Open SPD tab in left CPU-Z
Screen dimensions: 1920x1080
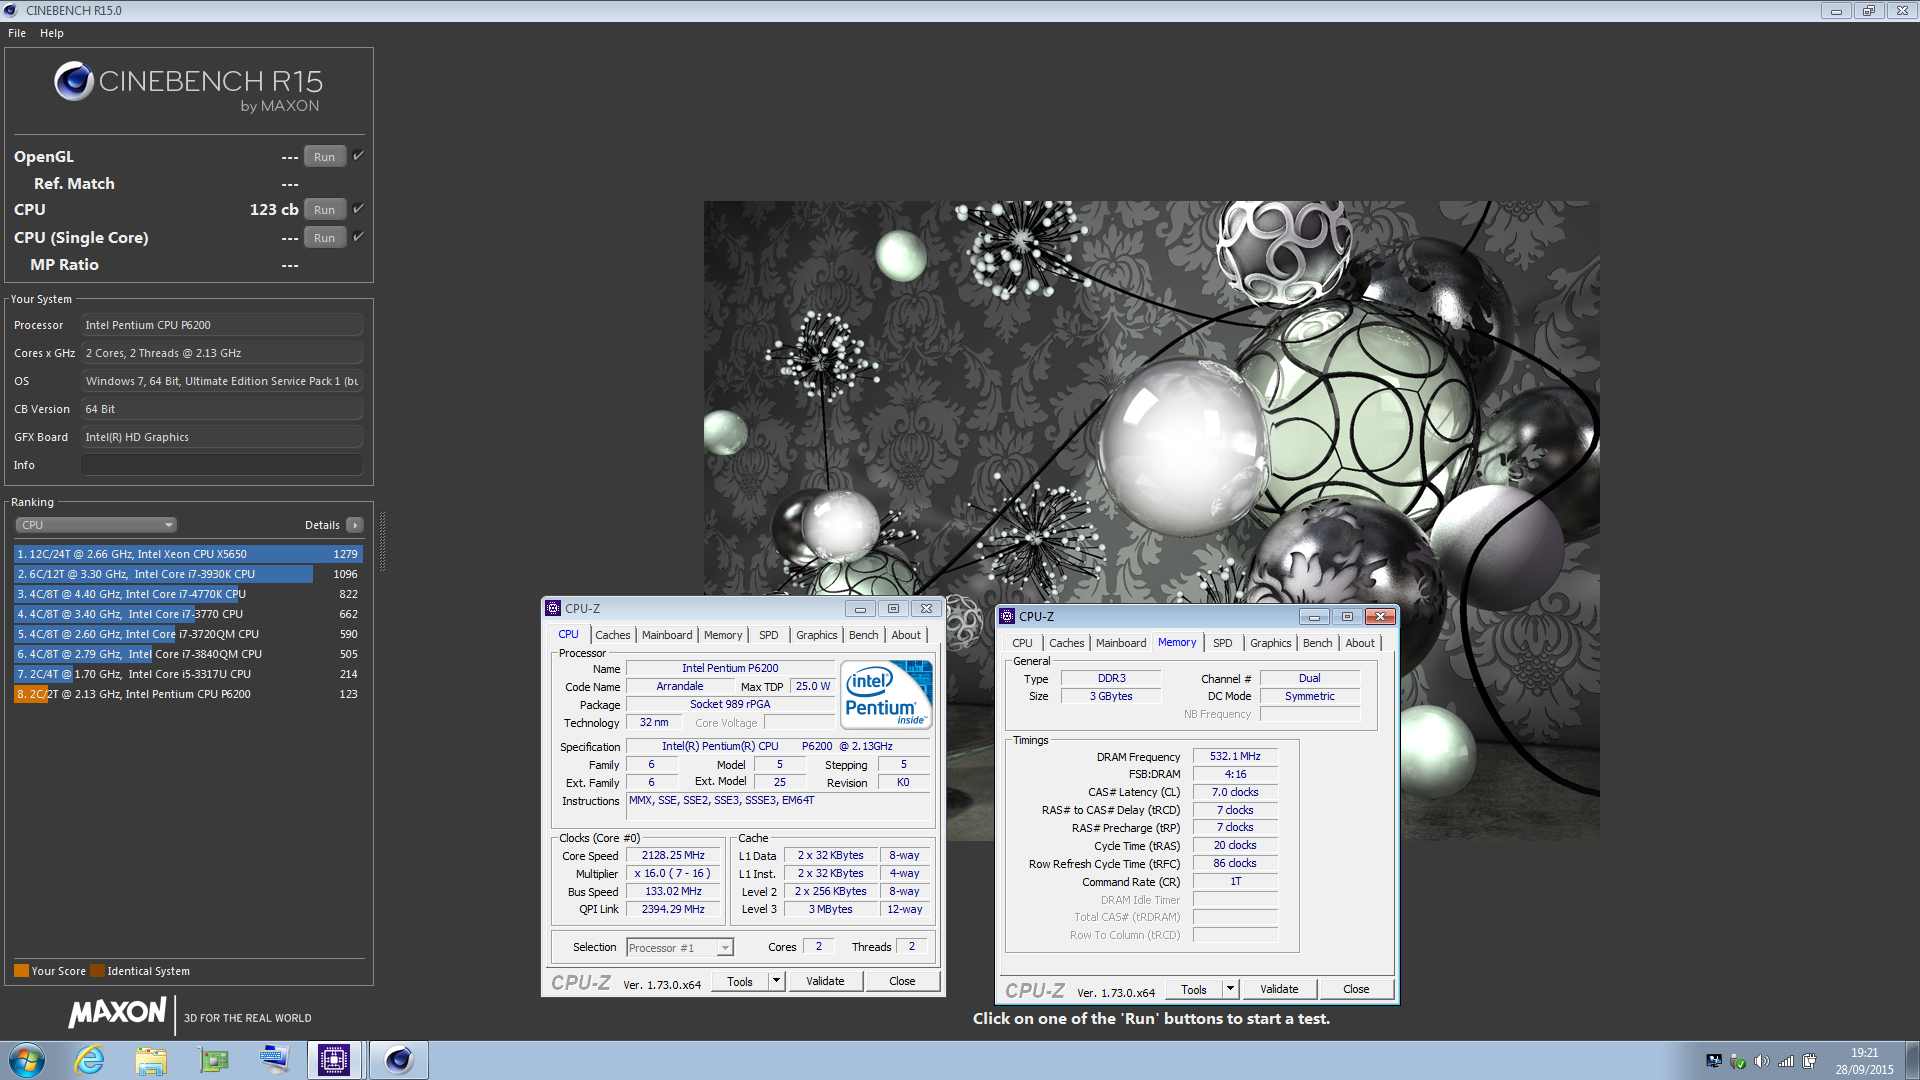pyautogui.click(x=768, y=635)
